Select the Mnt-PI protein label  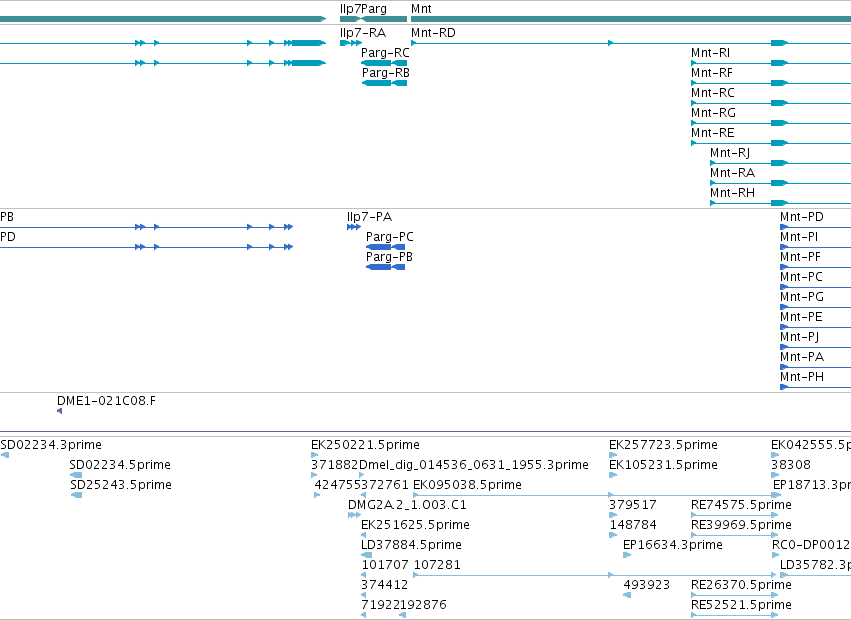pos(799,237)
